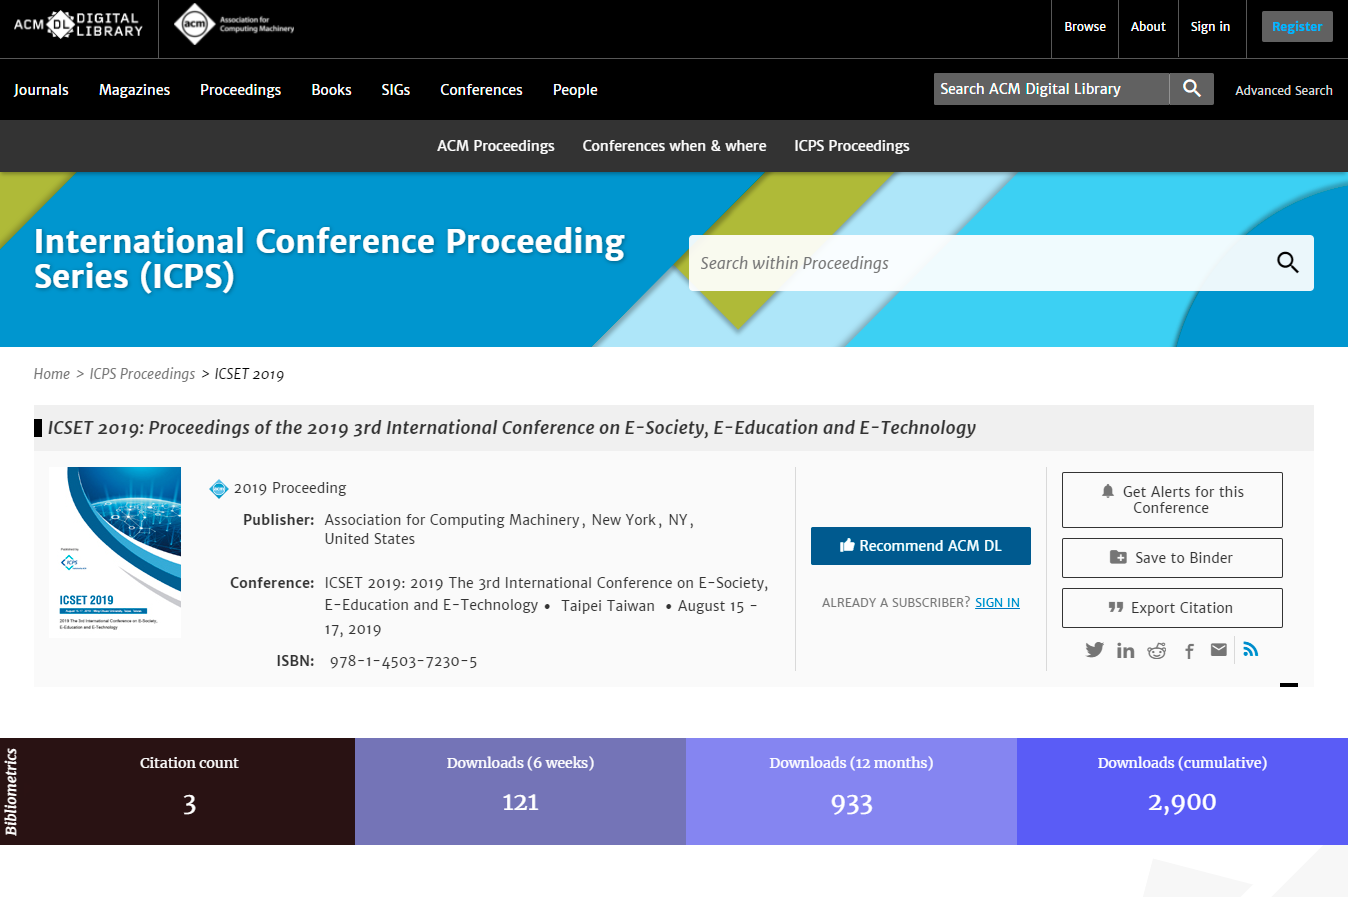Screen dimensions: 1348x897
Task: Share on Twitter
Action: (1095, 650)
